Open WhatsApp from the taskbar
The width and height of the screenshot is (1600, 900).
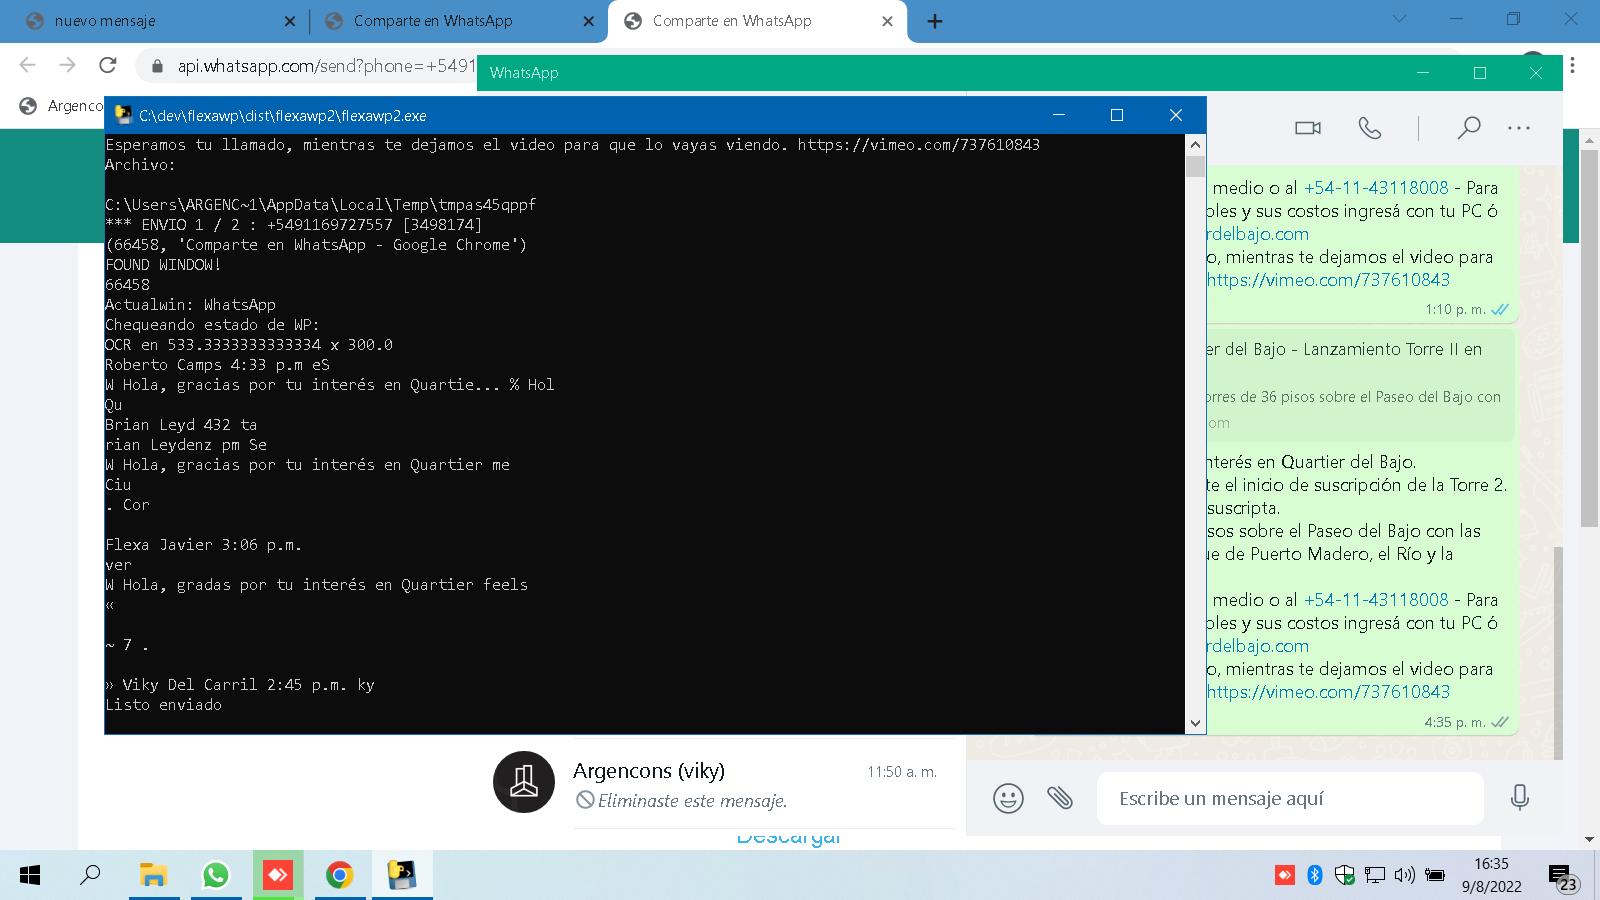tap(215, 875)
